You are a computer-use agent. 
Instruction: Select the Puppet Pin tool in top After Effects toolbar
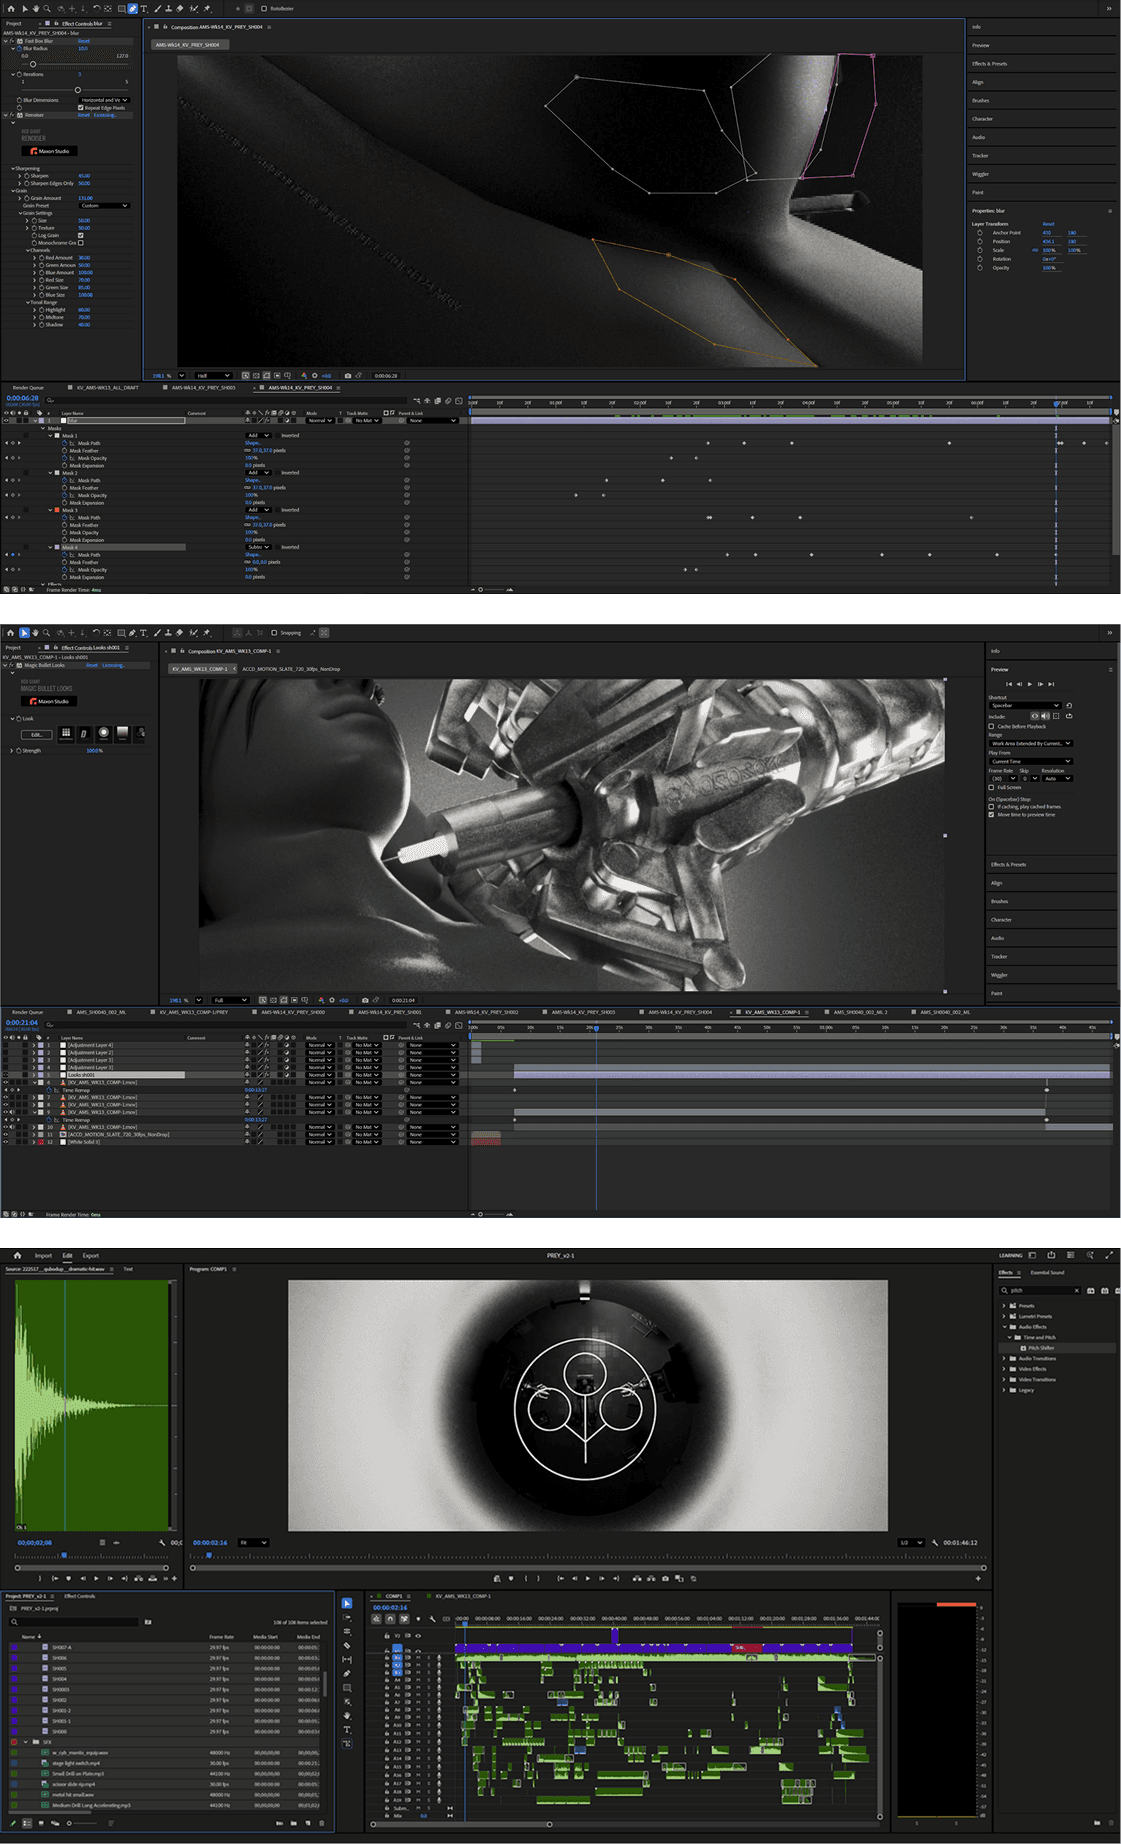(207, 8)
